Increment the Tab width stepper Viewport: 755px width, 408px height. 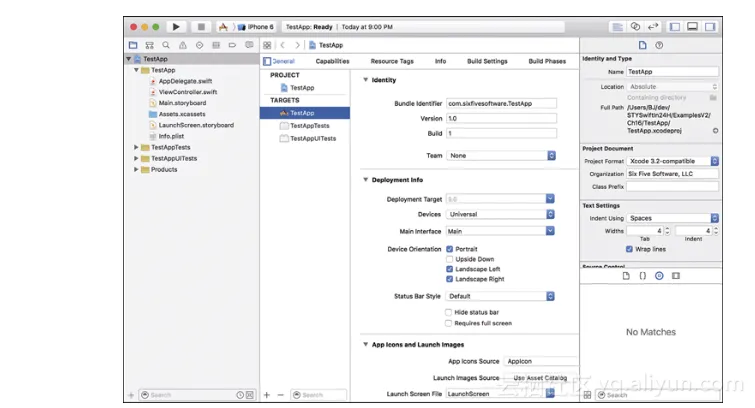pos(667,229)
